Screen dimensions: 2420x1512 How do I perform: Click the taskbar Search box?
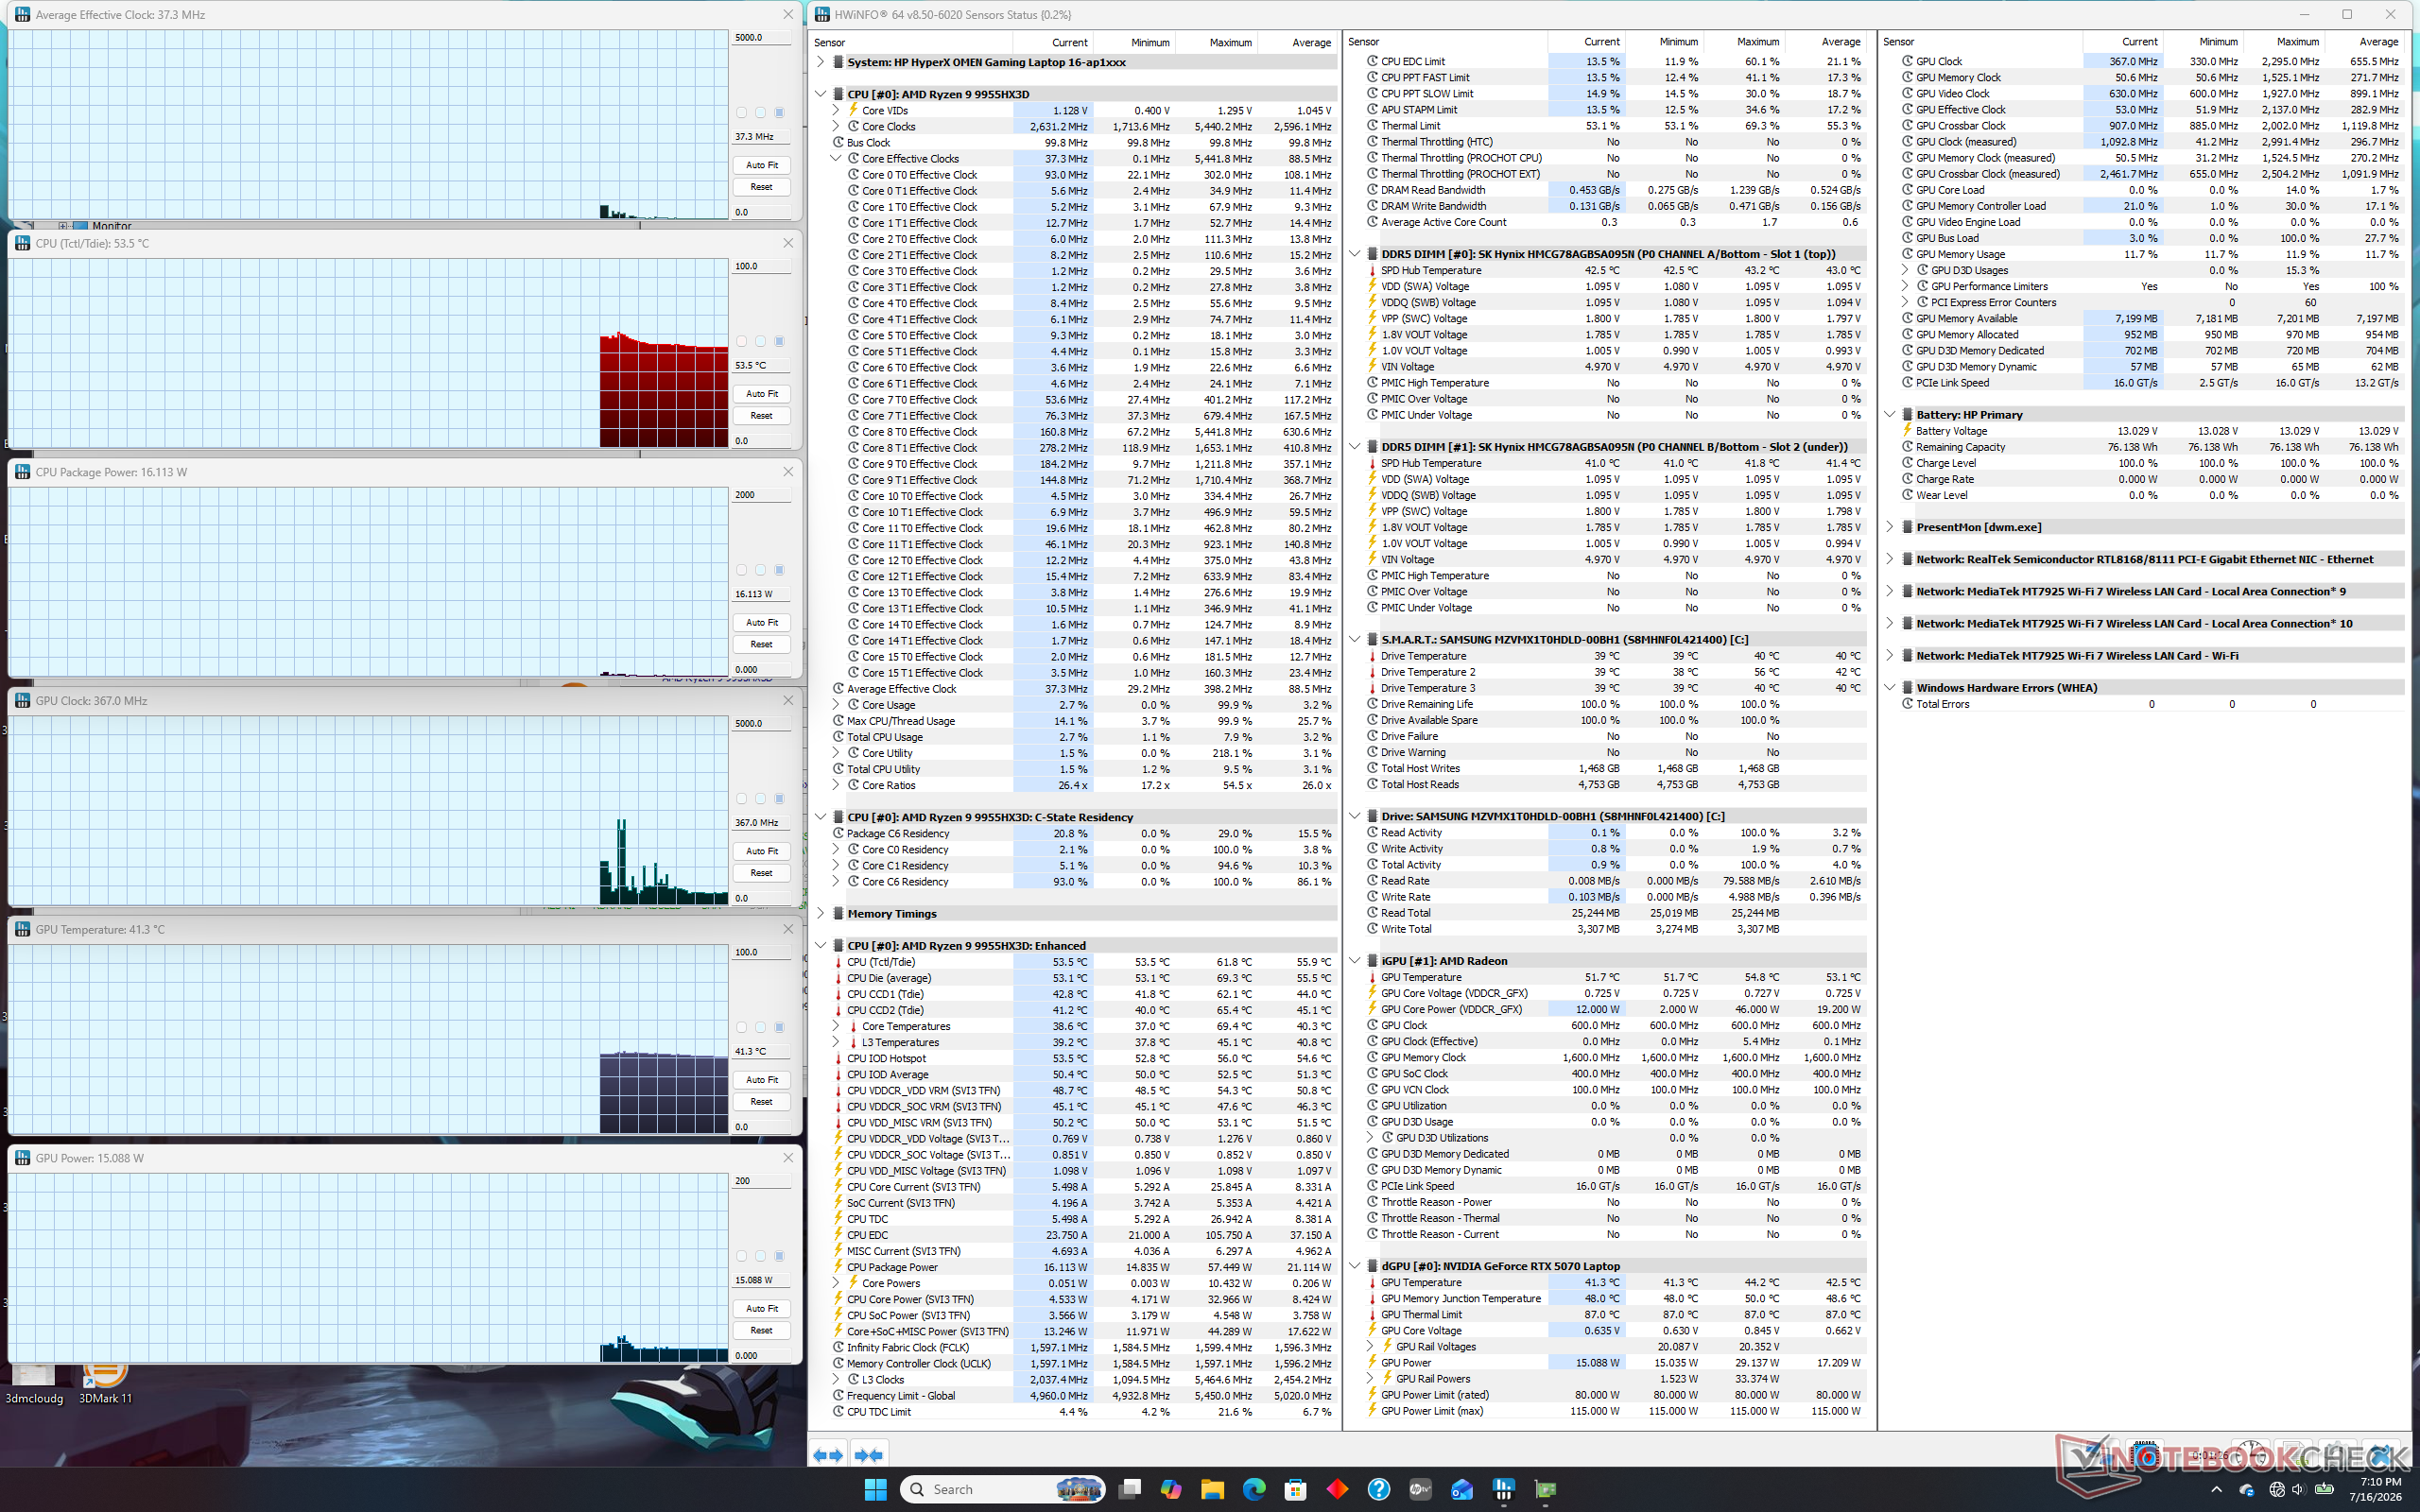pos(1003,1489)
